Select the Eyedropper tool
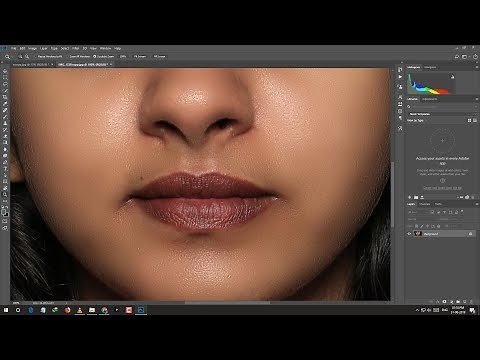480x360 pixels. [x=5, y=104]
